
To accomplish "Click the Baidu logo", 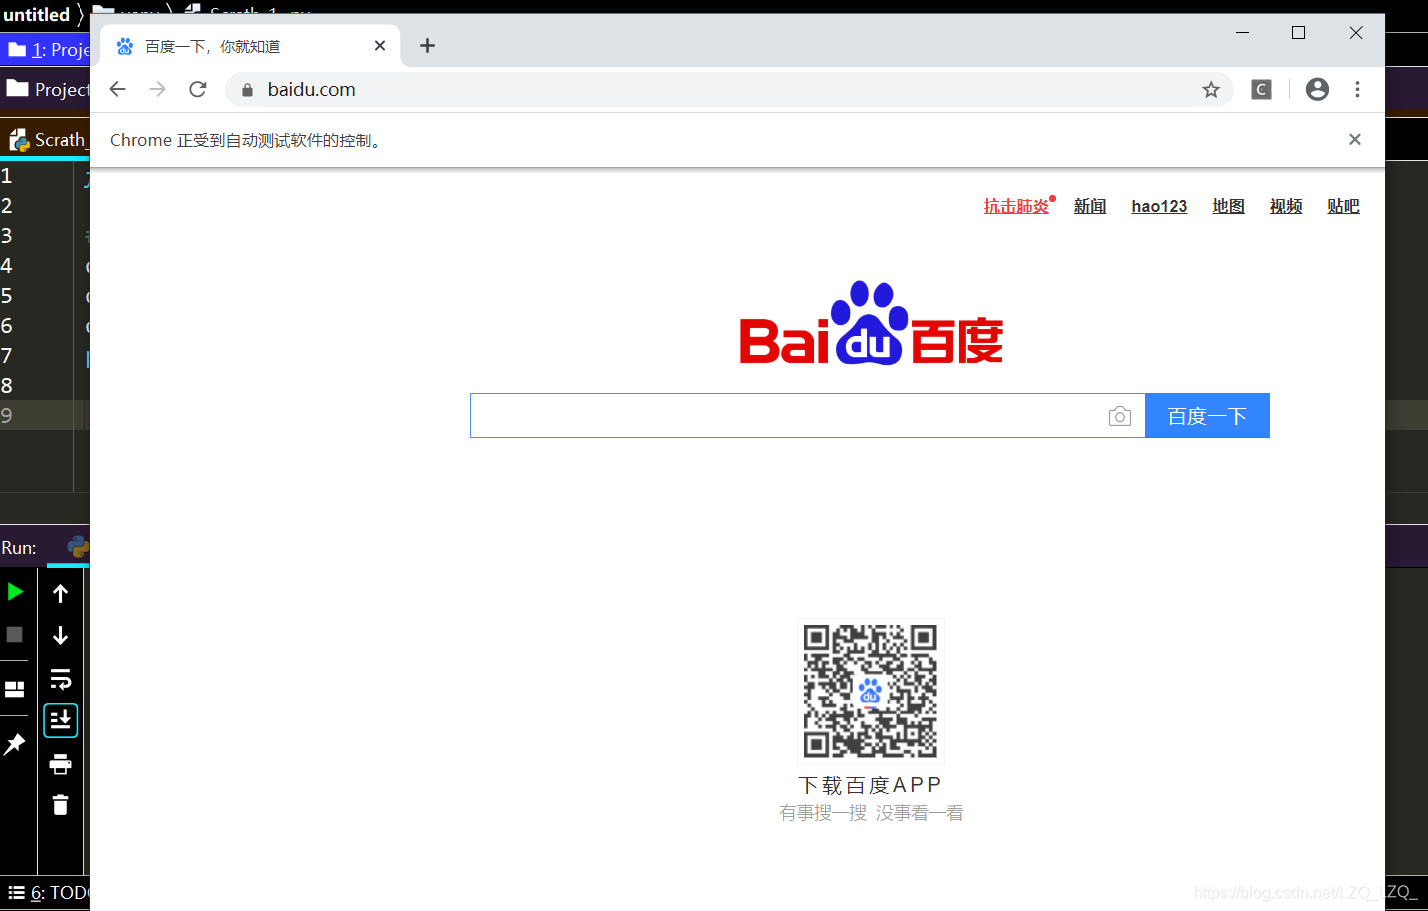I will pos(871,323).
